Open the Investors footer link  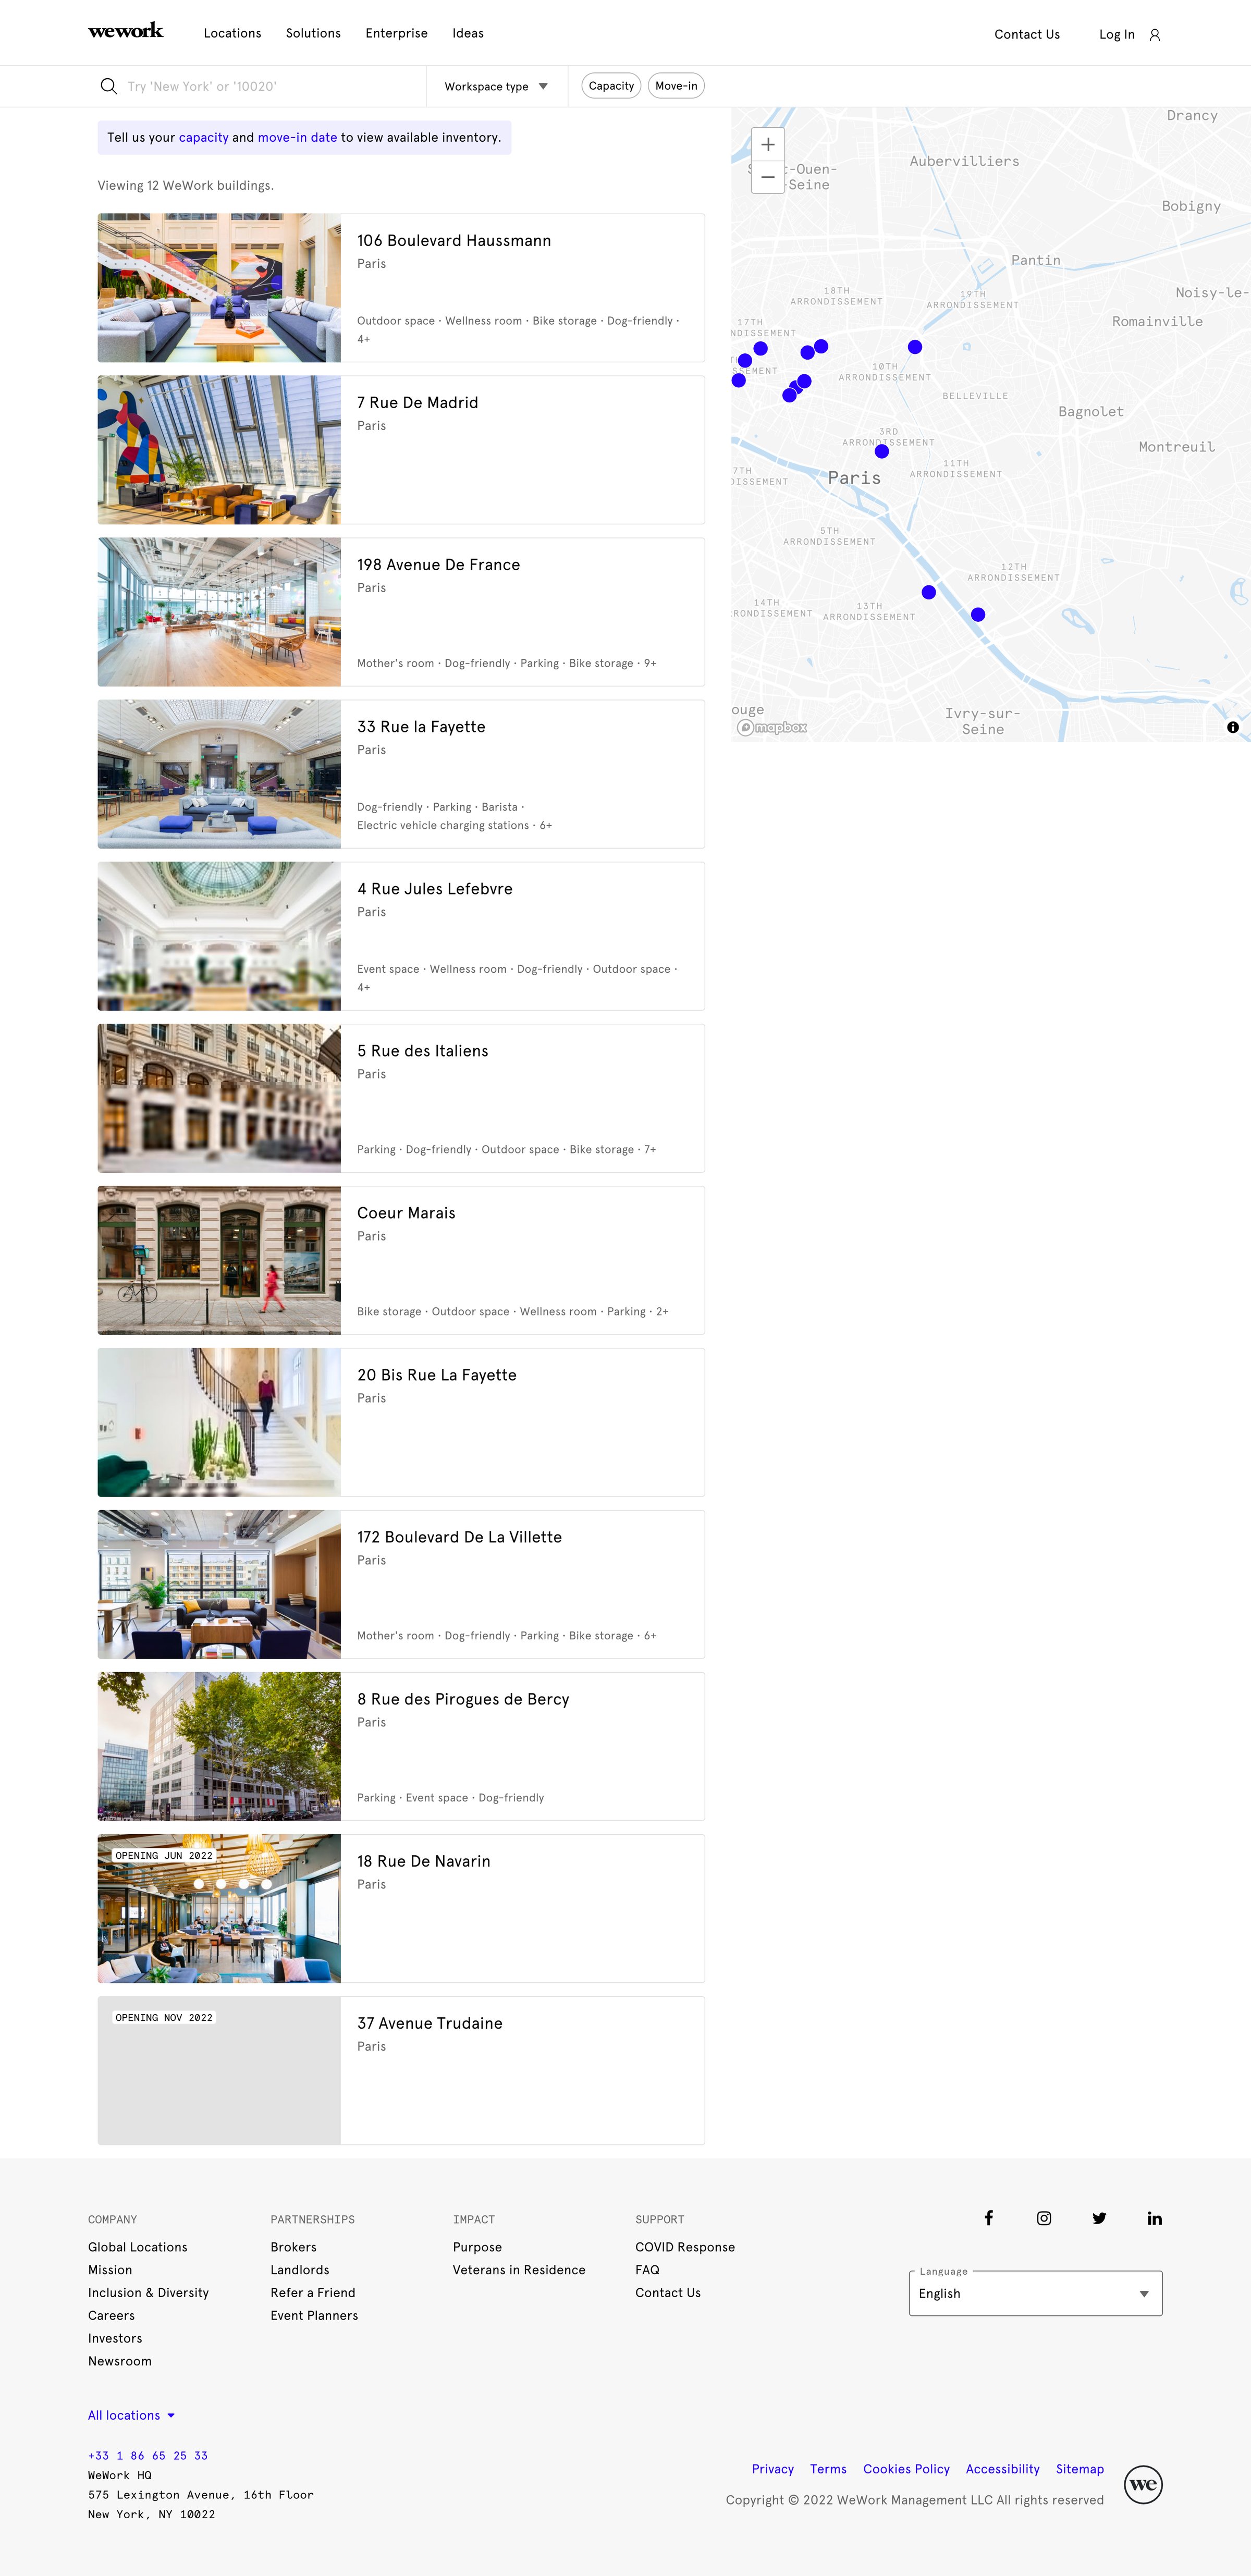115,2338
